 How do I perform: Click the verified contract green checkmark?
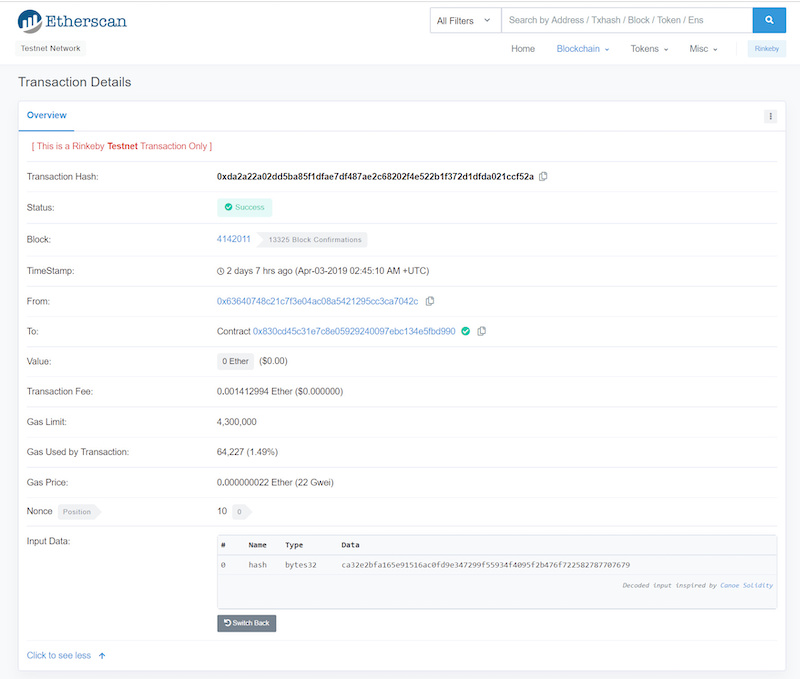pyautogui.click(x=465, y=331)
